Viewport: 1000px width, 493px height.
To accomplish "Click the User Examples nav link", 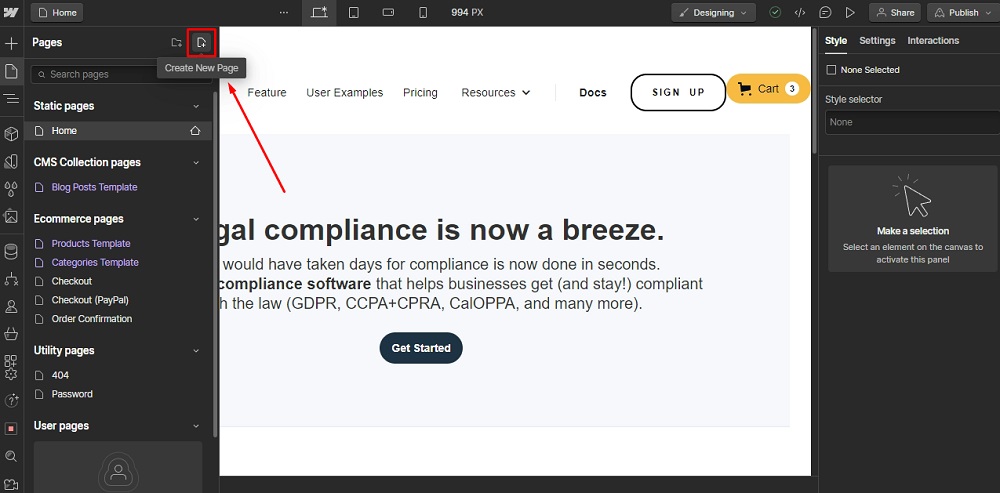I will coord(344,92).
